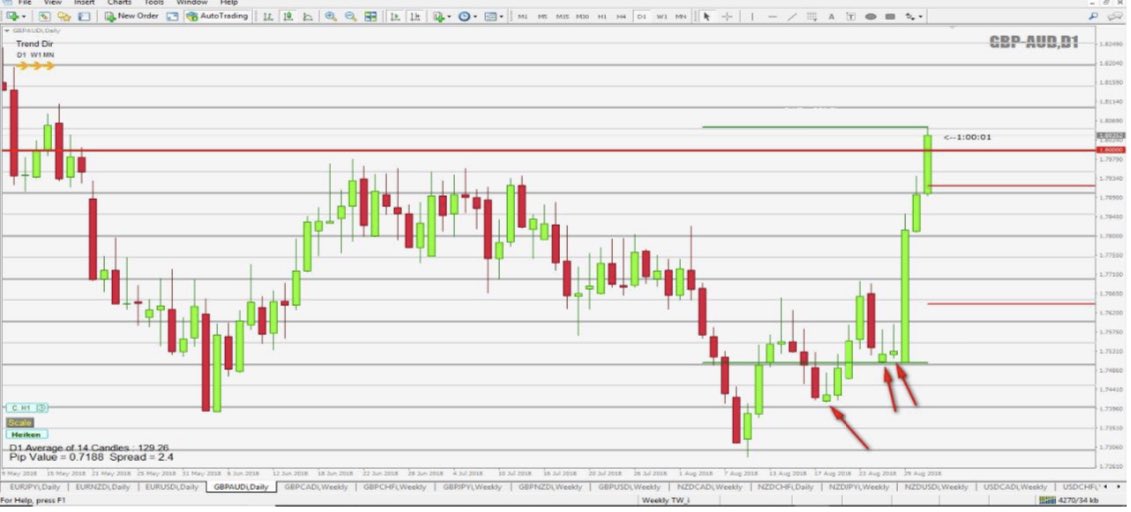This screenshot has width=1131, height=512.
Task: Select the text label tool
Action: tap(851, 16)
